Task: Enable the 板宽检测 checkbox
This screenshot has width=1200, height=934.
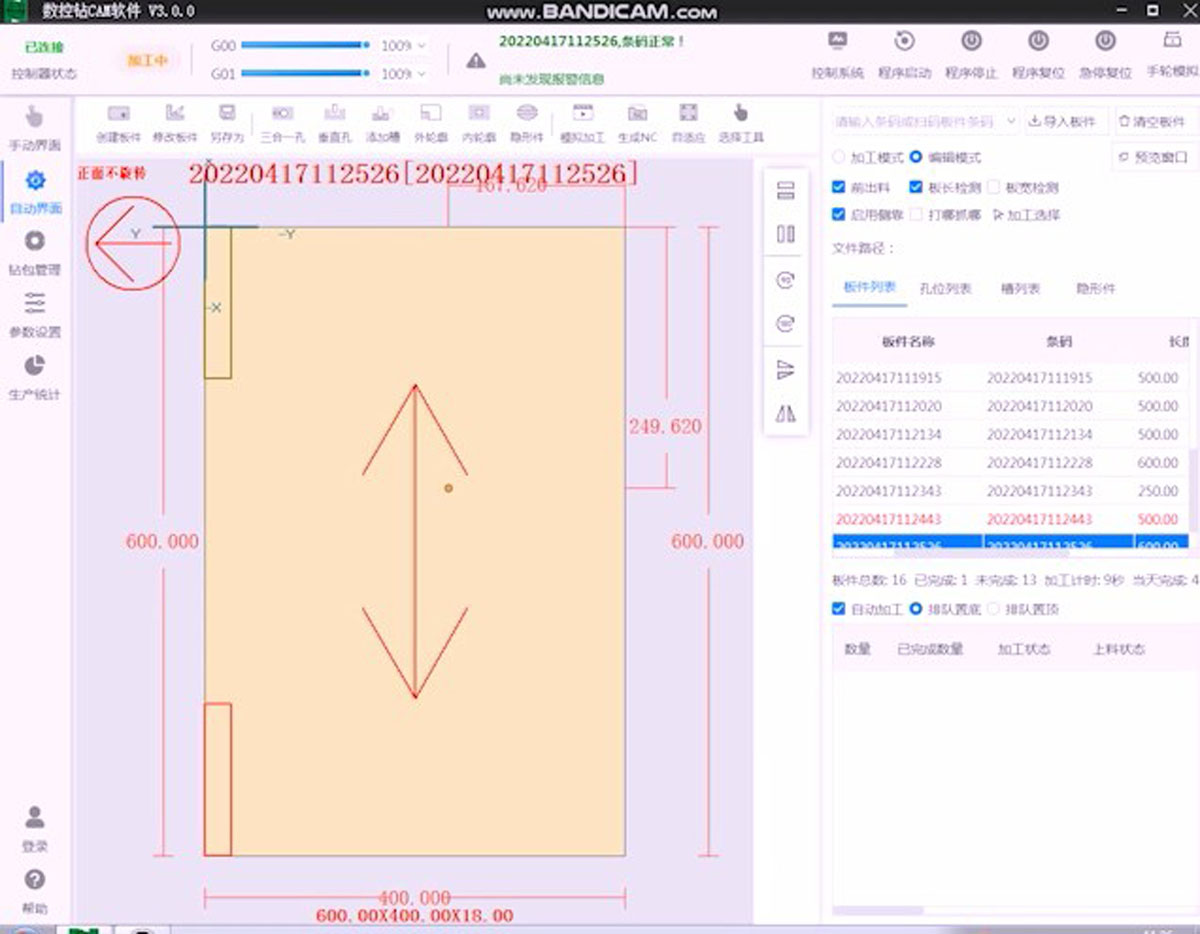Action: (993, 187)
